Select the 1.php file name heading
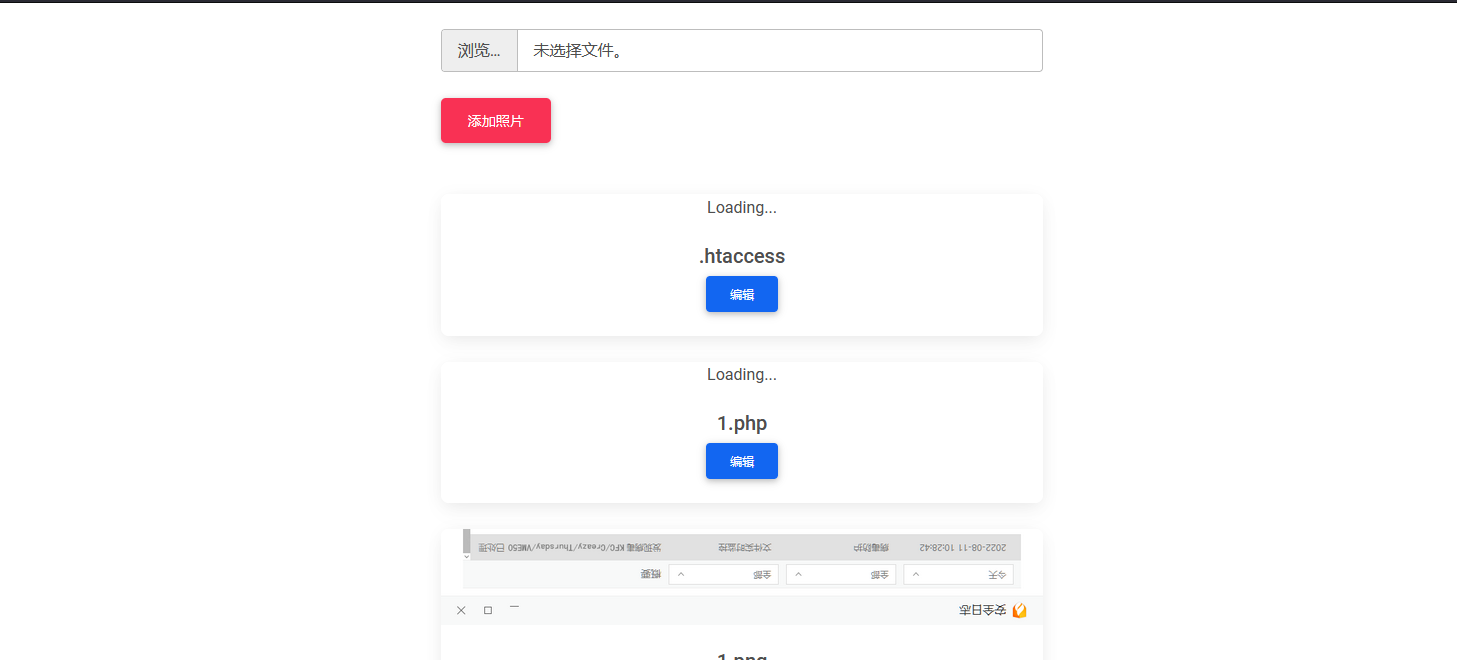Viewport: 1457px width, 660px height. 741,423
